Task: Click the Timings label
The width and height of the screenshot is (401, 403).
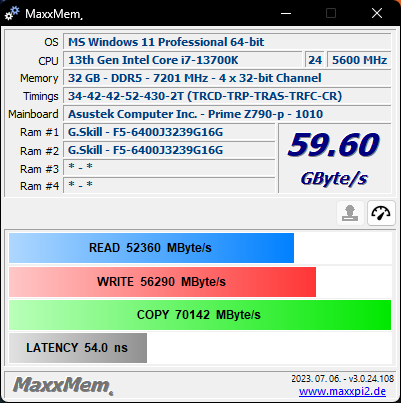Action: (x=41, y=96)
